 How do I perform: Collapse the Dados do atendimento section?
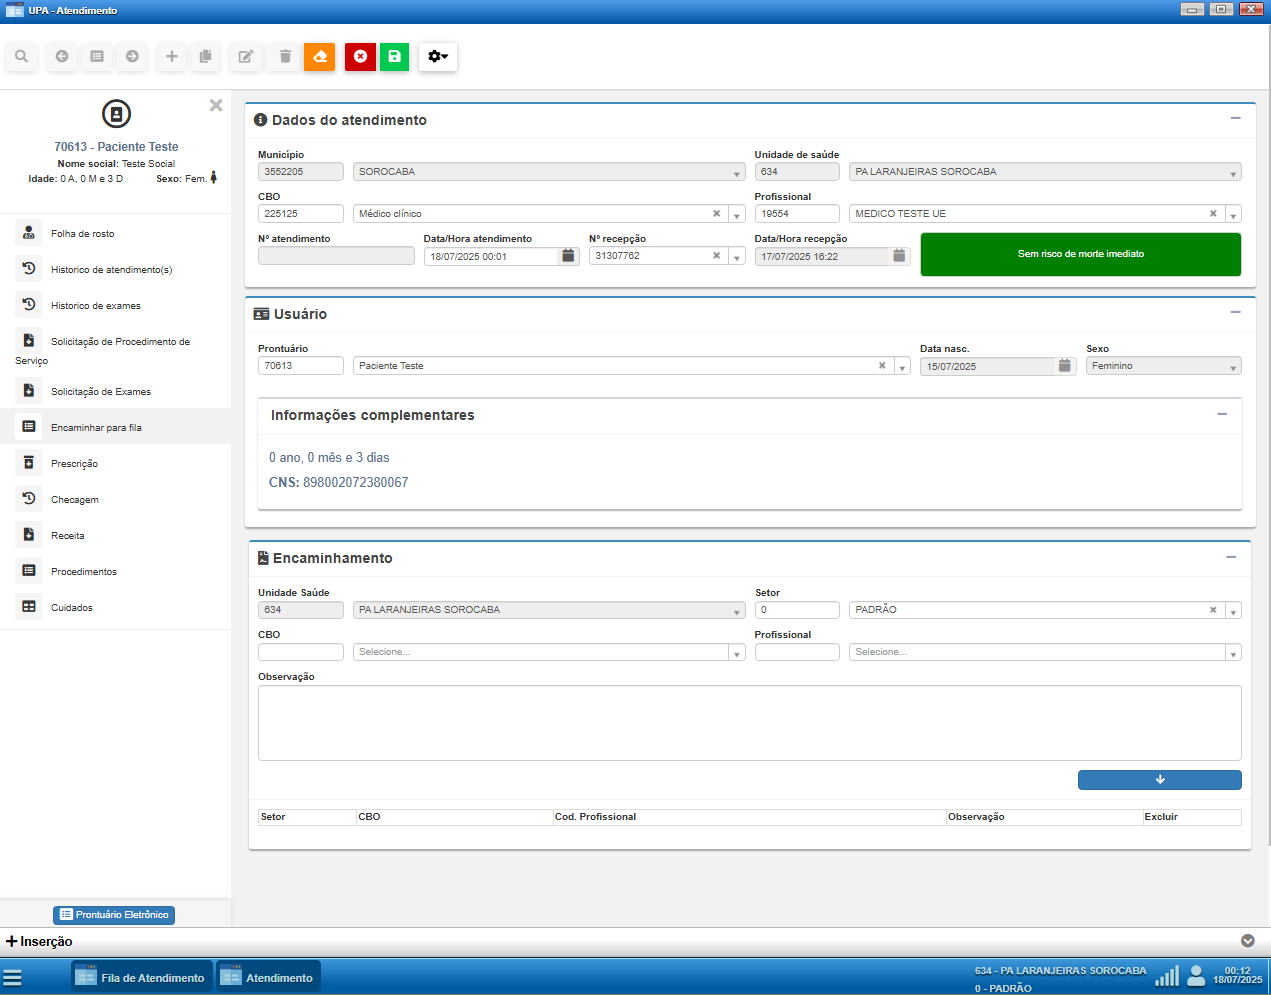(x=1235, y=119)
